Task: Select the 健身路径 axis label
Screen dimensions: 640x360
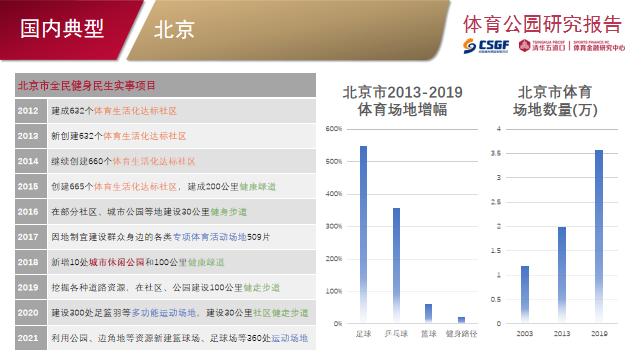Action: click(461, 334)
